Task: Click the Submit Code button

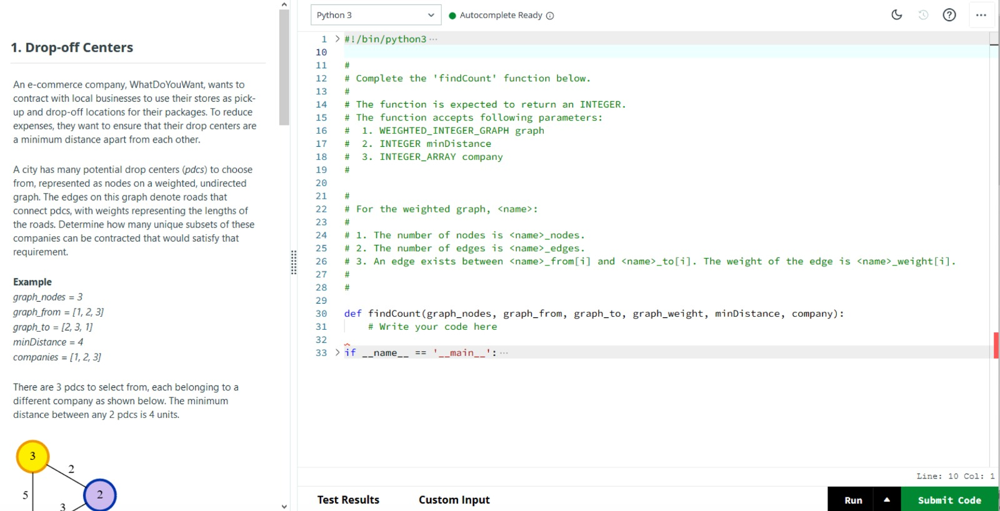Action: tap(949, 500)
